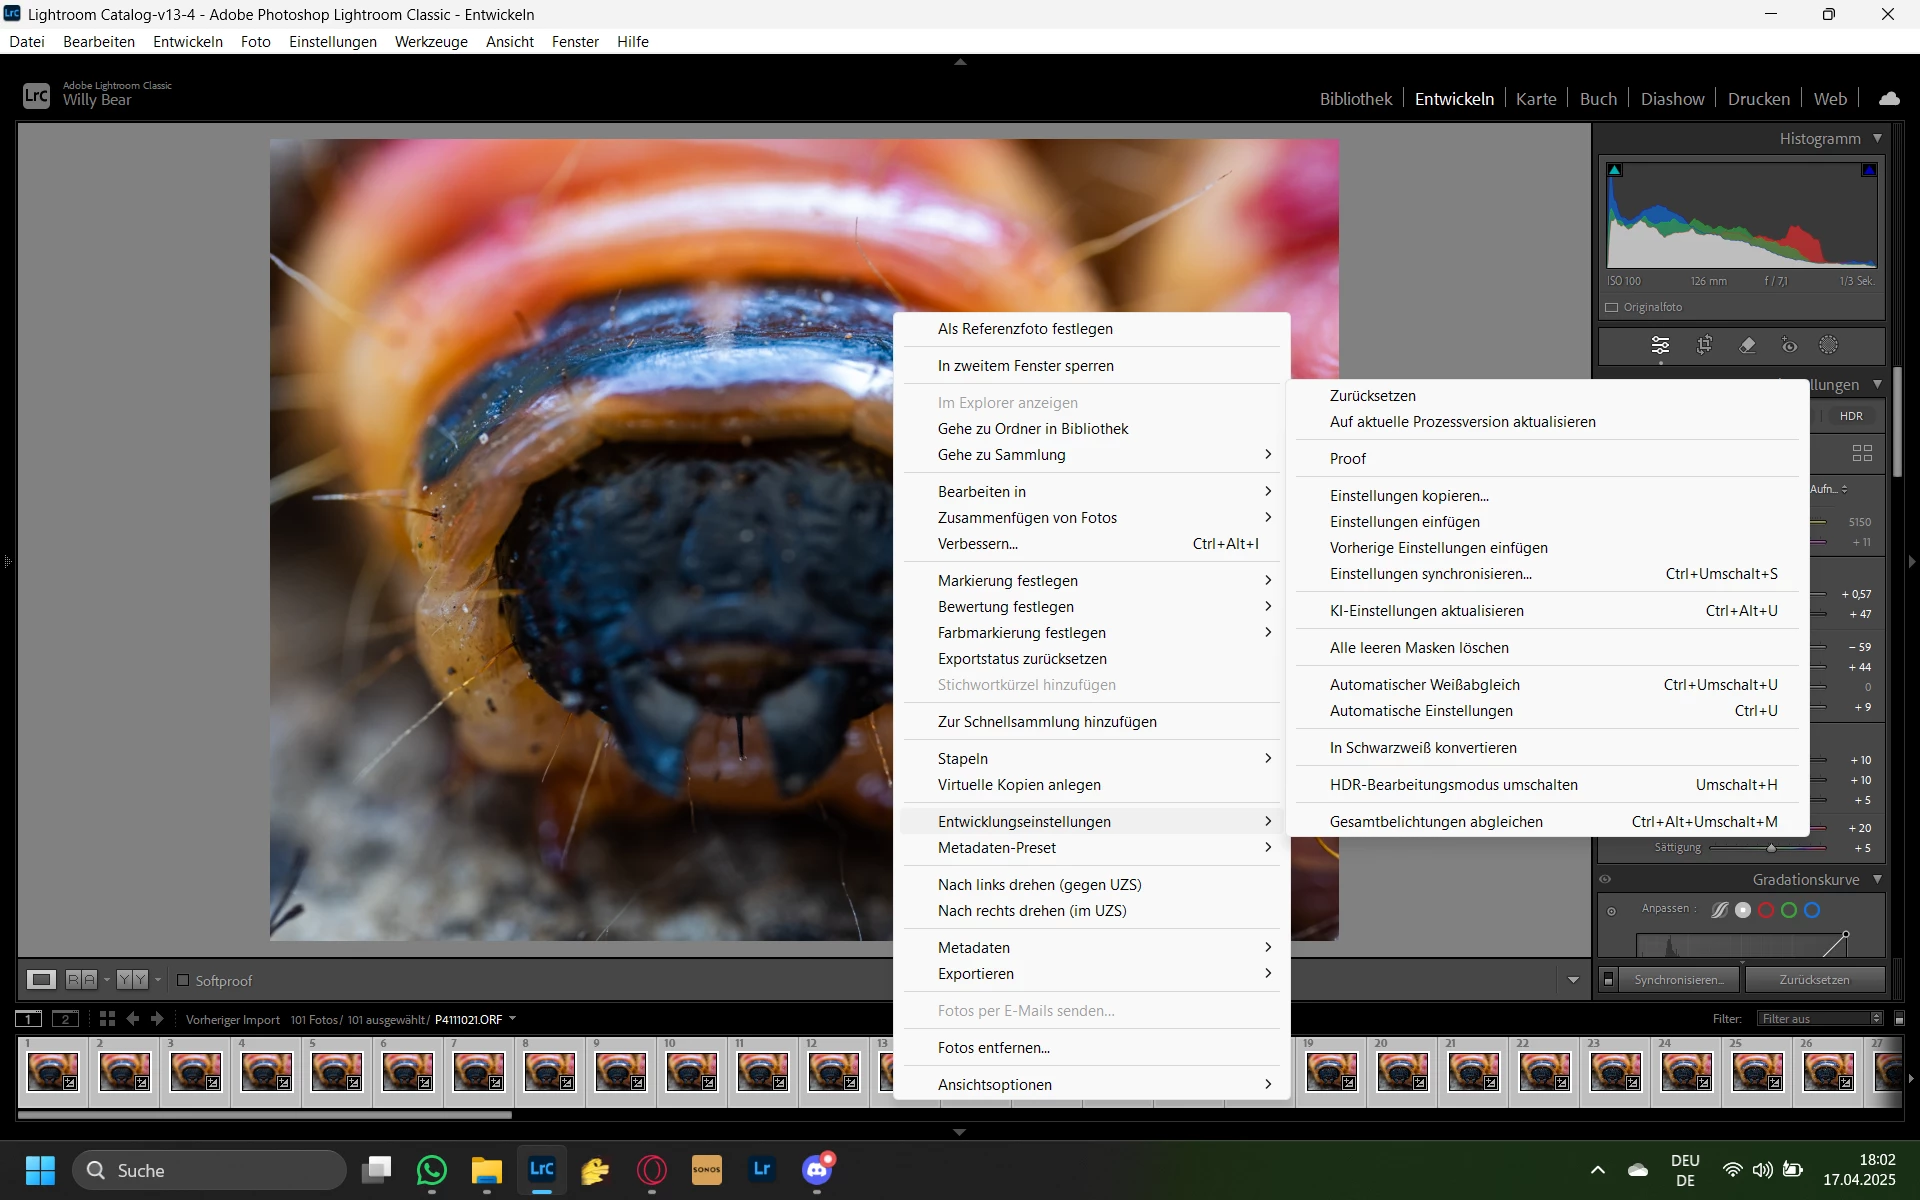Click the filmstrip grid view icon
The width and height of the screenshot is (1920, 1200).
coord(107,1019)
